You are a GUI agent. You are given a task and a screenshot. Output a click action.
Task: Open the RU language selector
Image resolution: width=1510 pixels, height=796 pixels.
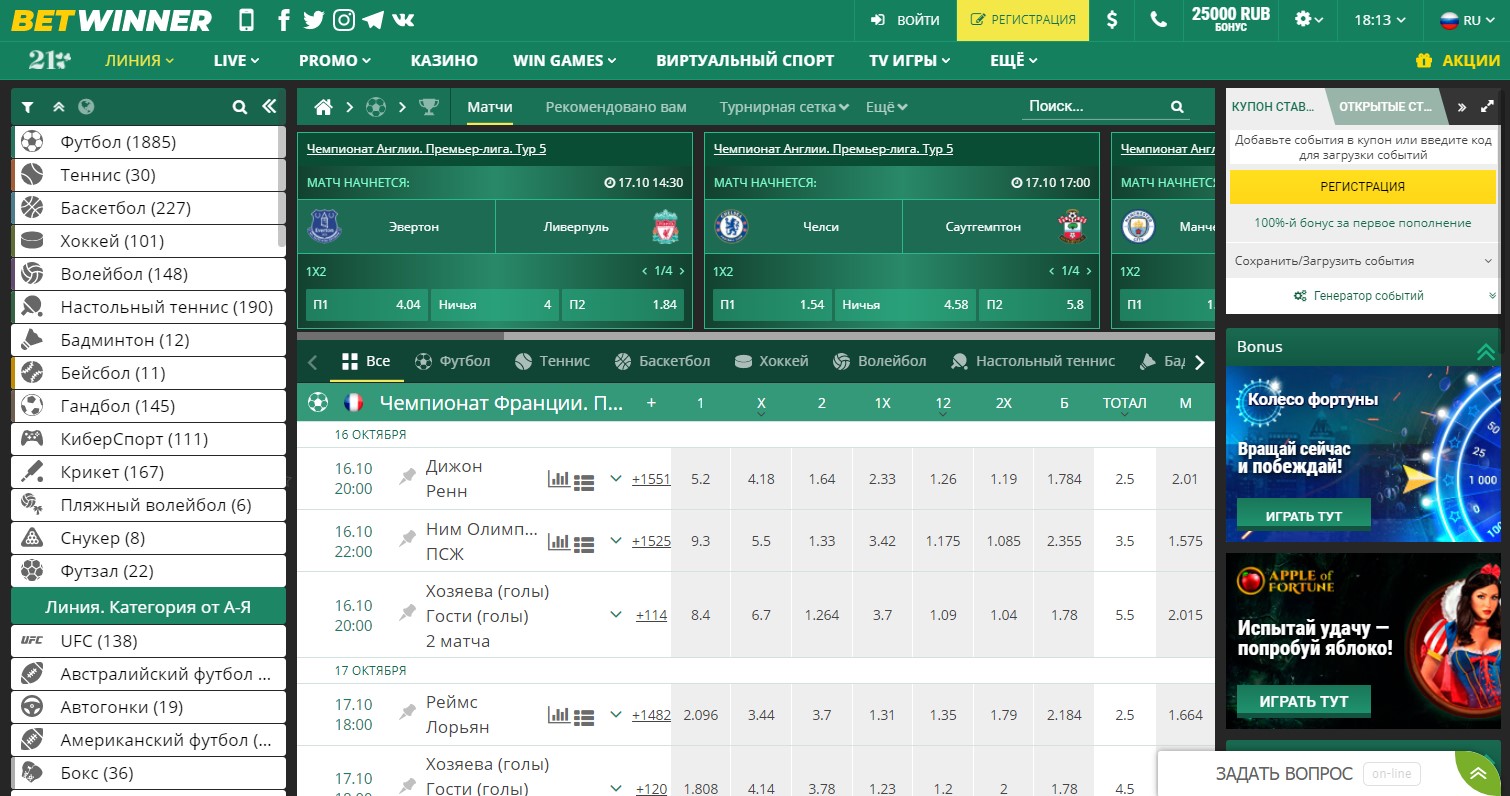(x=1466, y=20)
